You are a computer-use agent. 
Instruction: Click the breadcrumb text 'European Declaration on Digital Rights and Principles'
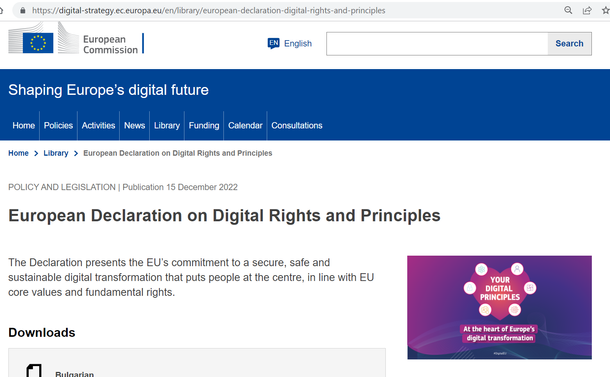178,153
